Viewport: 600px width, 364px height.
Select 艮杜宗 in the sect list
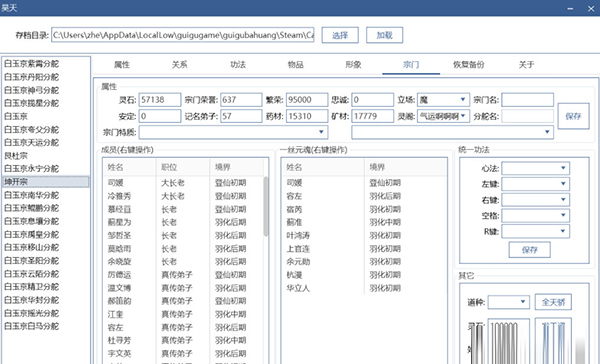[46, 156]
